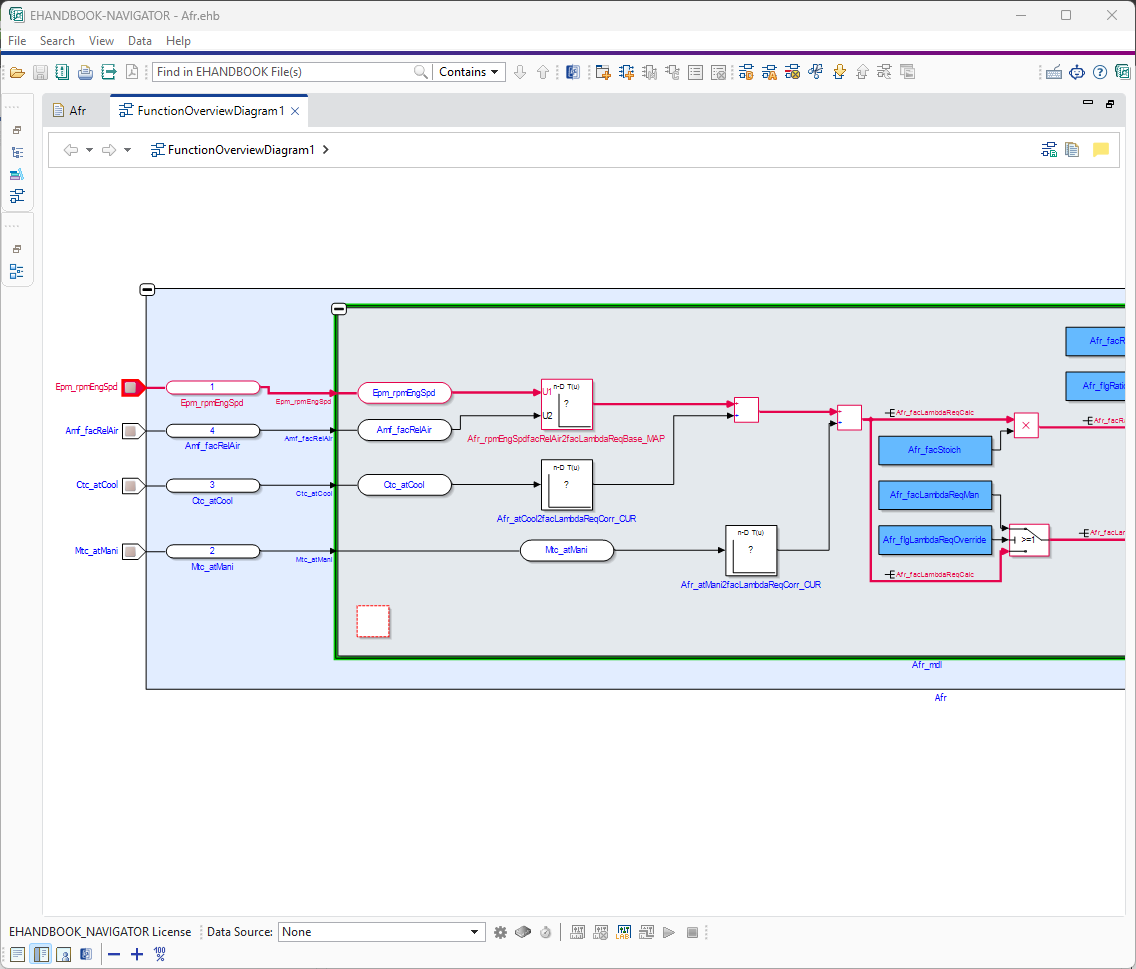Click the robot assistant icon next to the Help icon
The width and height of the screenshot is (1136, 969).
[x=1077, y=72]
